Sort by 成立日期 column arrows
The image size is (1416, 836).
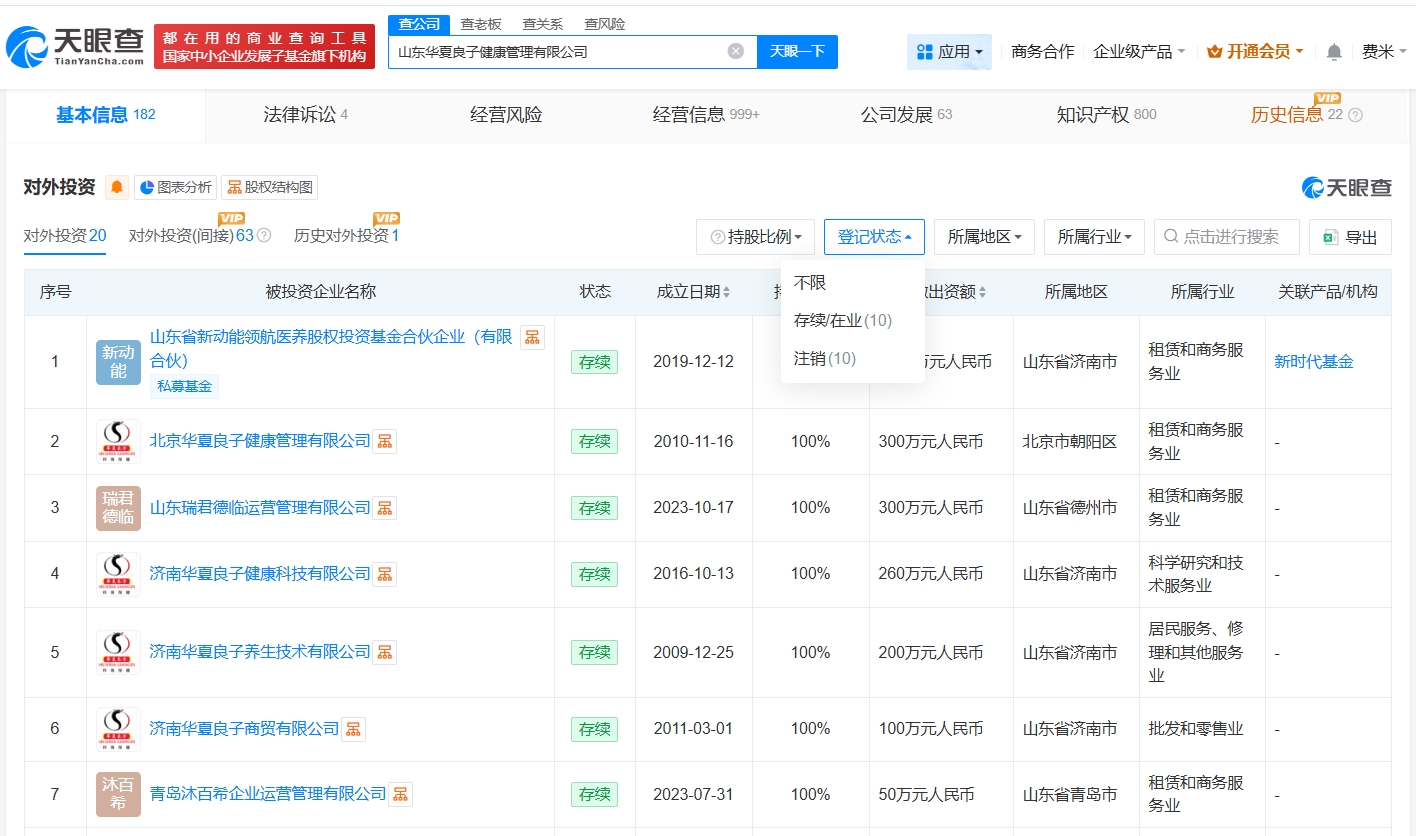(726, 292)
